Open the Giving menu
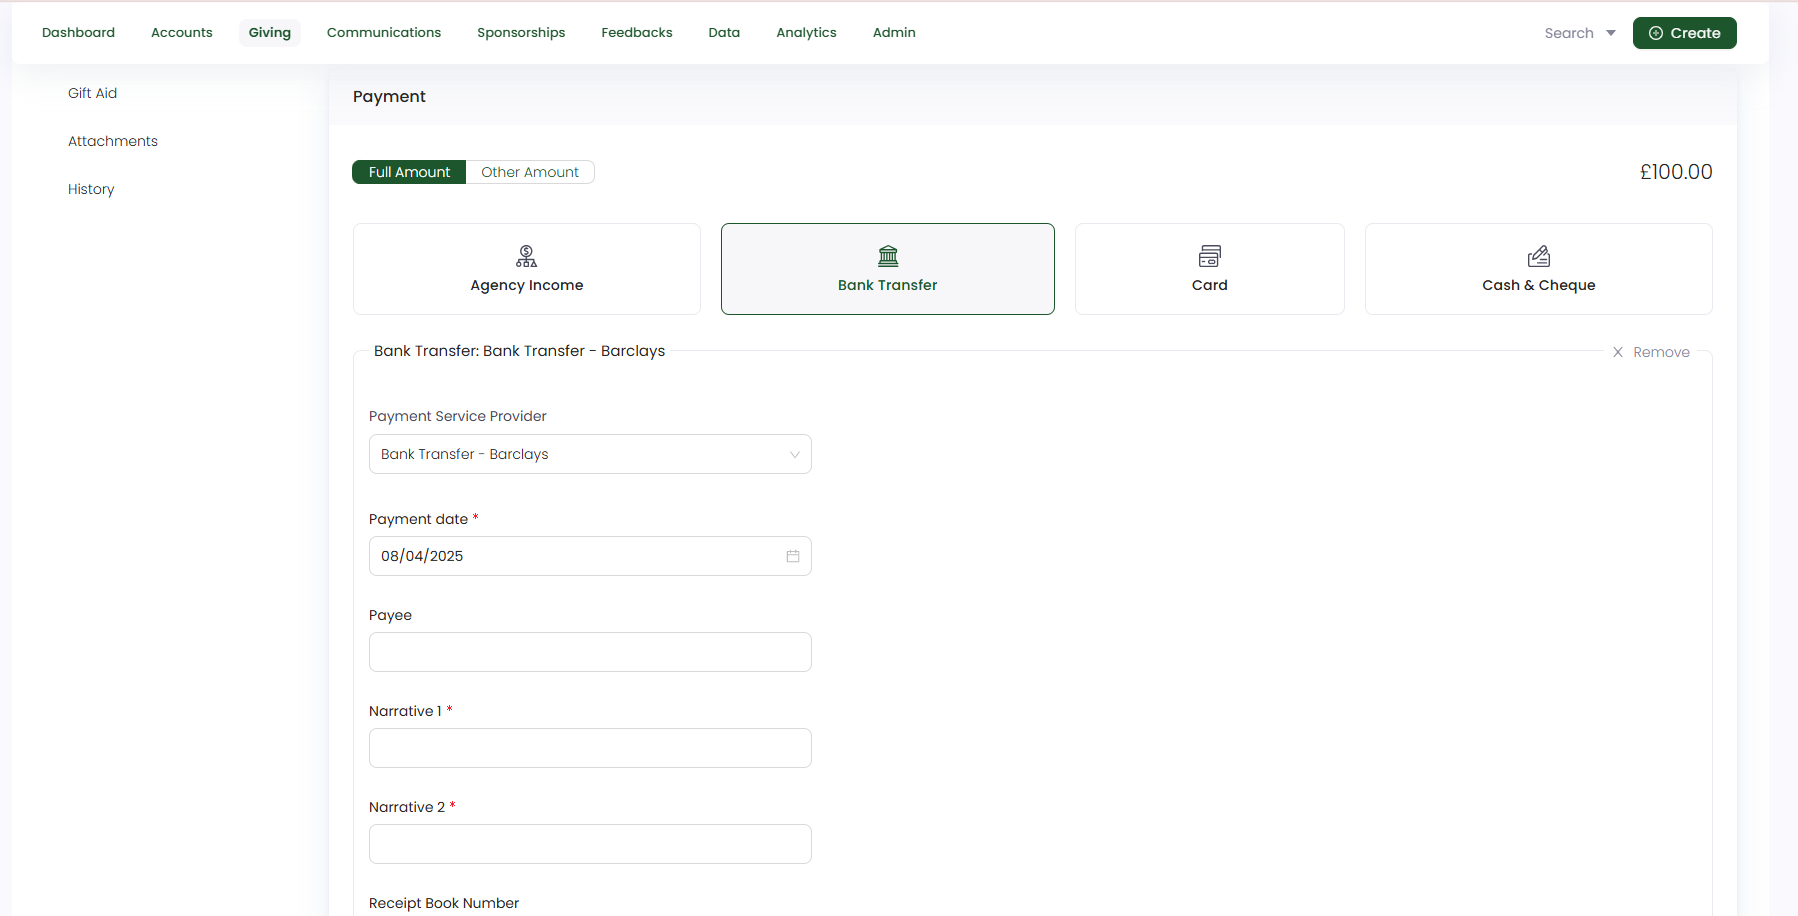Screen dimensions: 1798x916 270,33
